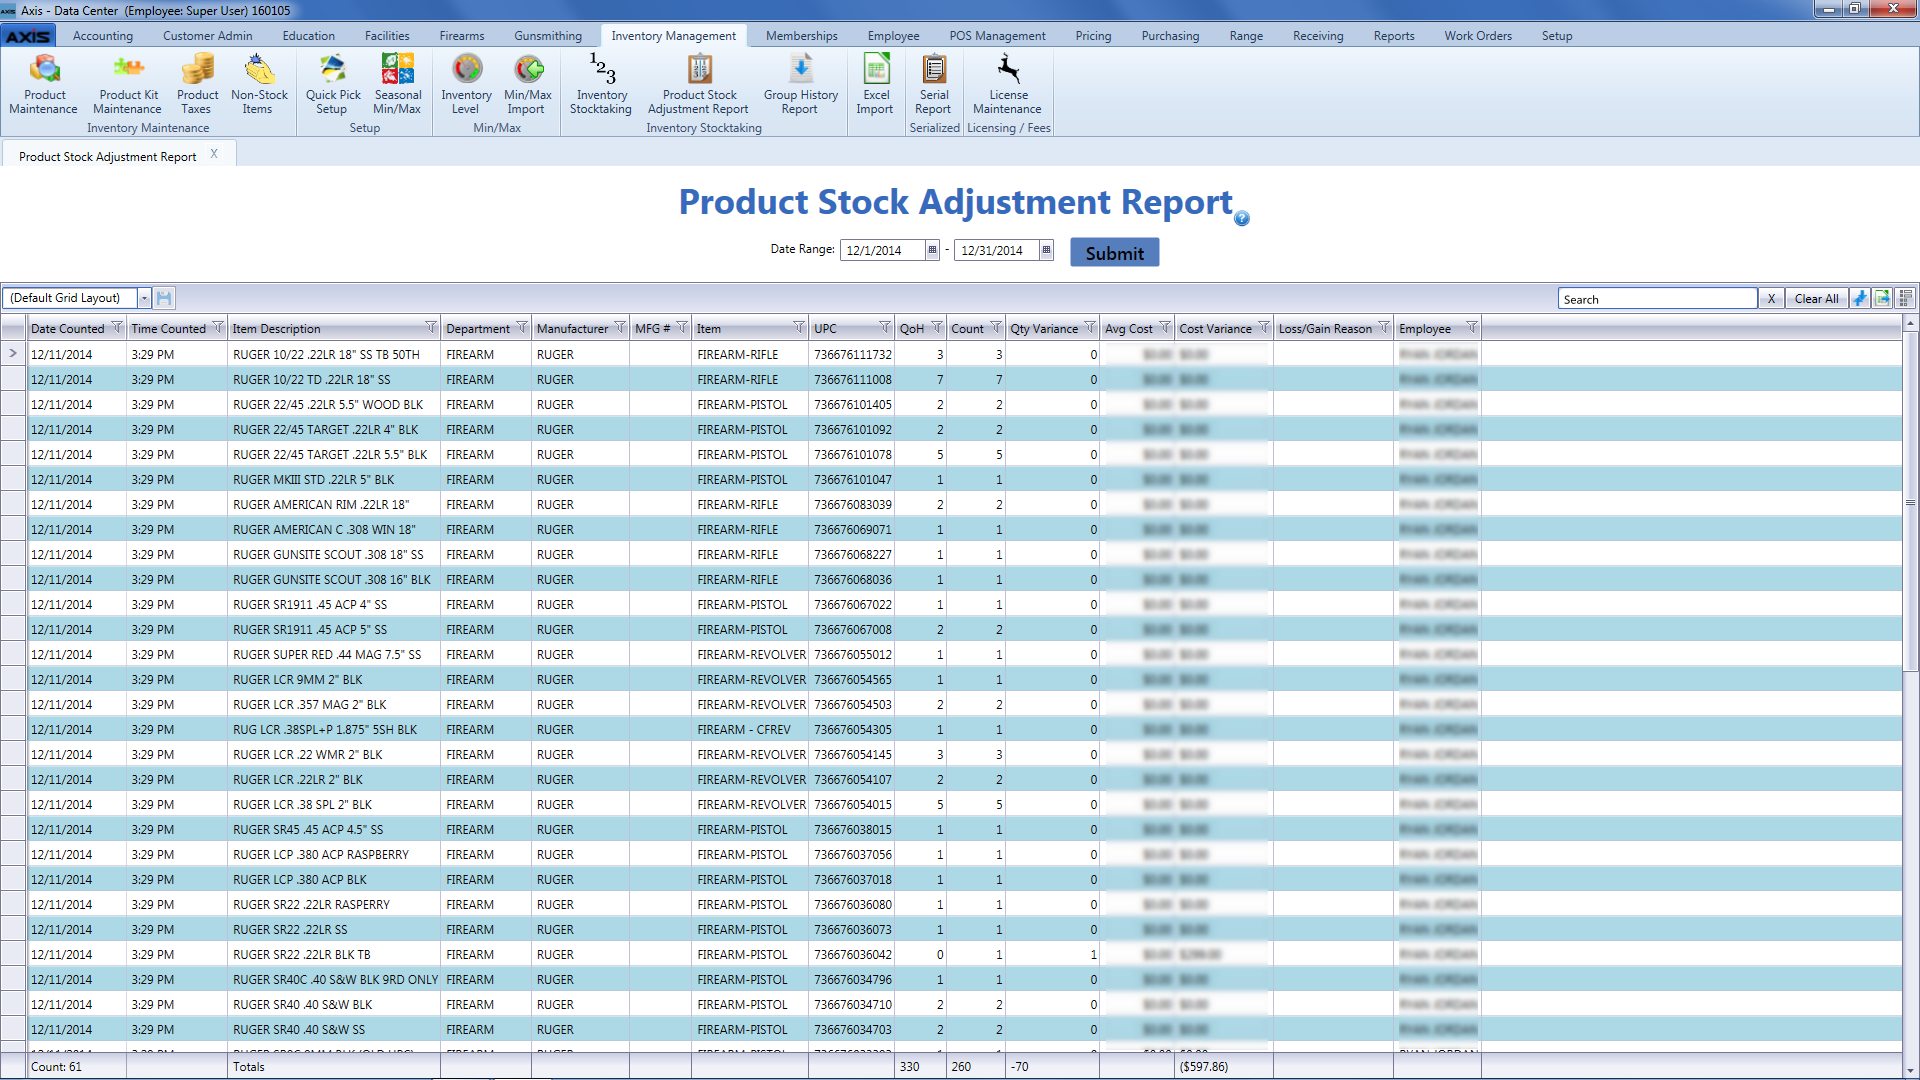Click the Clear All button
The height and width of the screenshot is (1080, 1920).
(x=1816, y=298)
